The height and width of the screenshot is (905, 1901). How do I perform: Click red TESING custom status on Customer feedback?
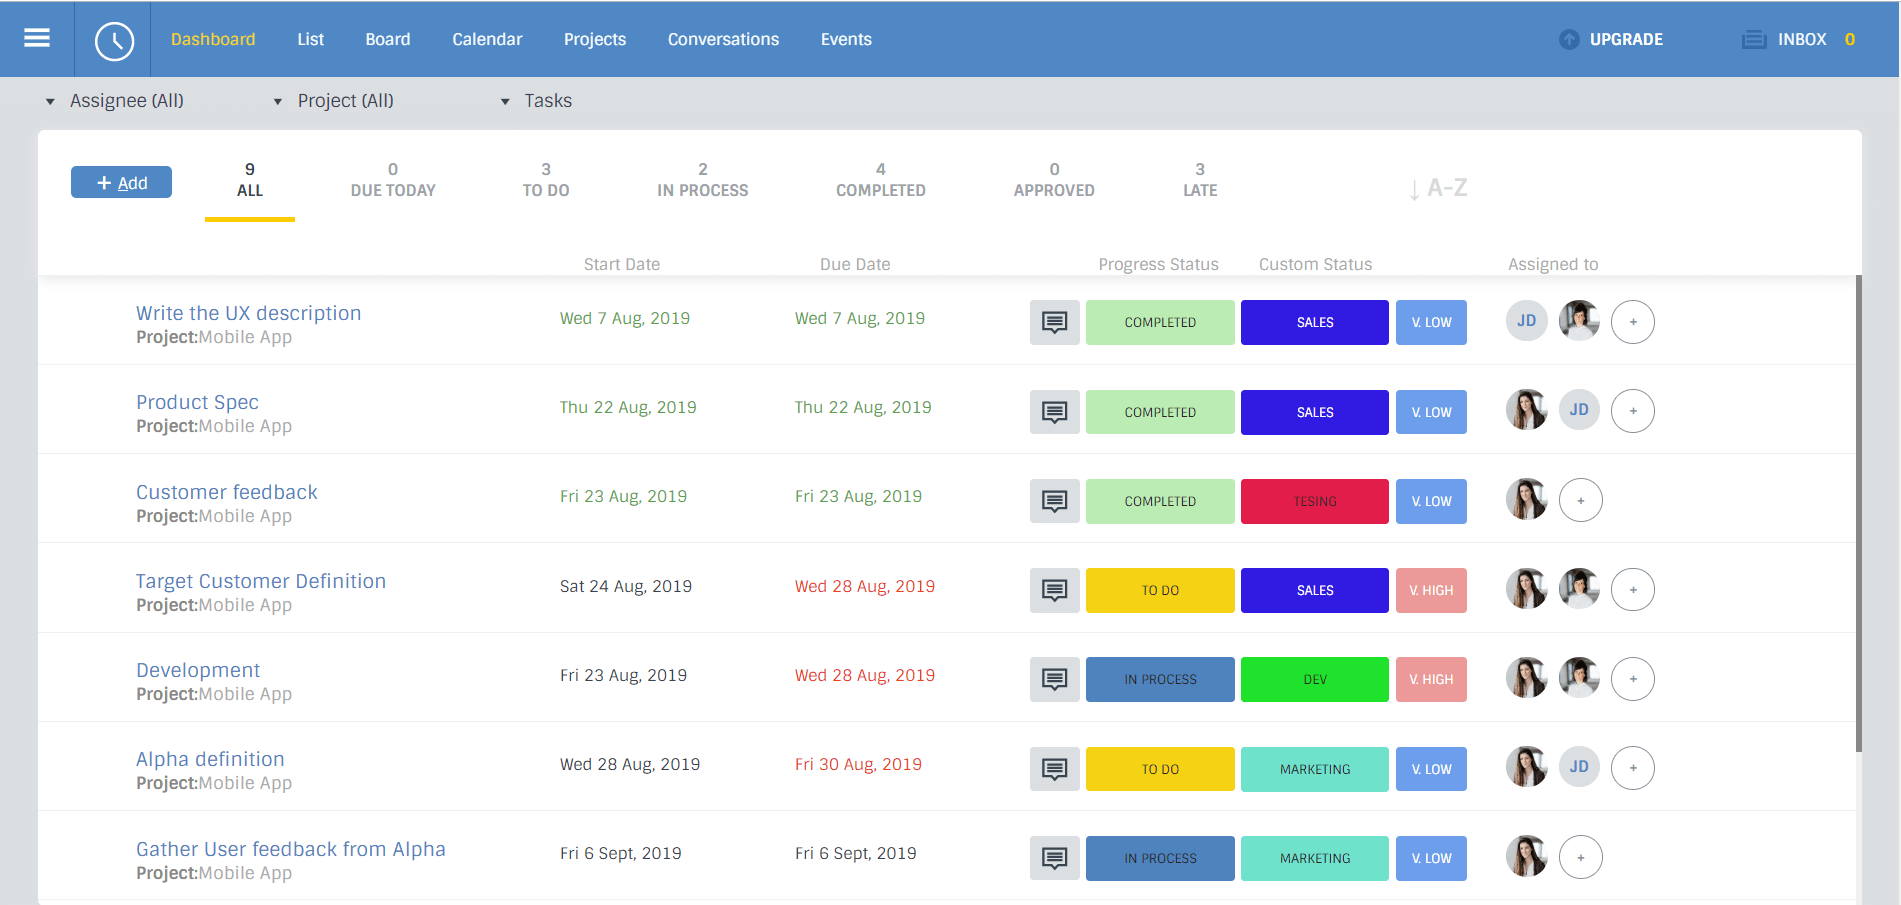1315,501
